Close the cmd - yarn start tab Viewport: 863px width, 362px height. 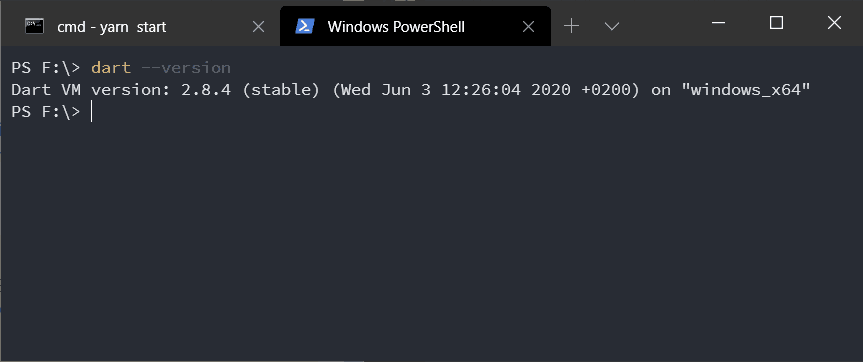point(258,26)
